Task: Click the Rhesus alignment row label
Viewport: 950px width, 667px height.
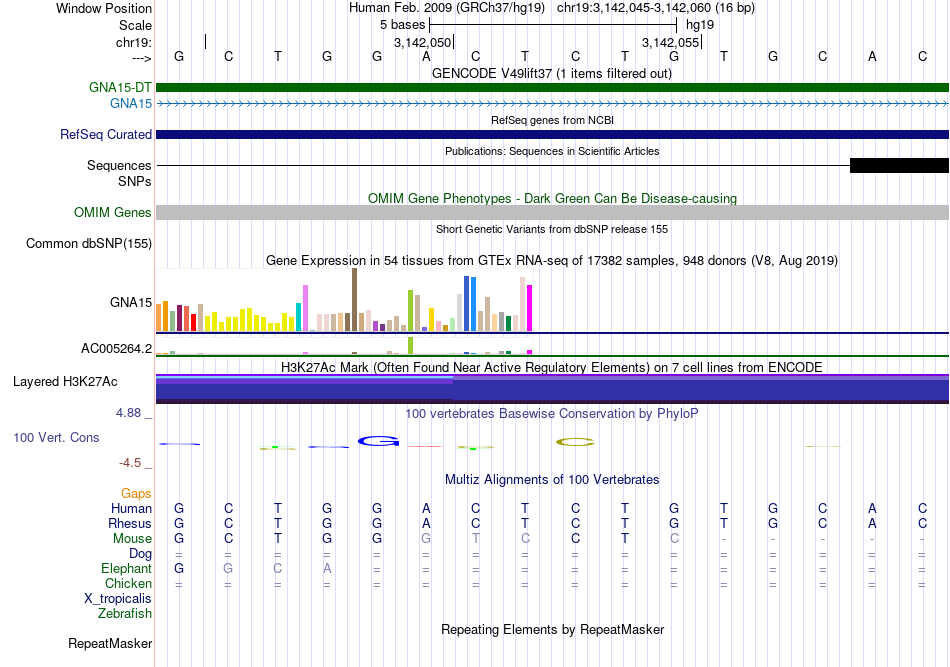Action: click(x=130, y=523)
